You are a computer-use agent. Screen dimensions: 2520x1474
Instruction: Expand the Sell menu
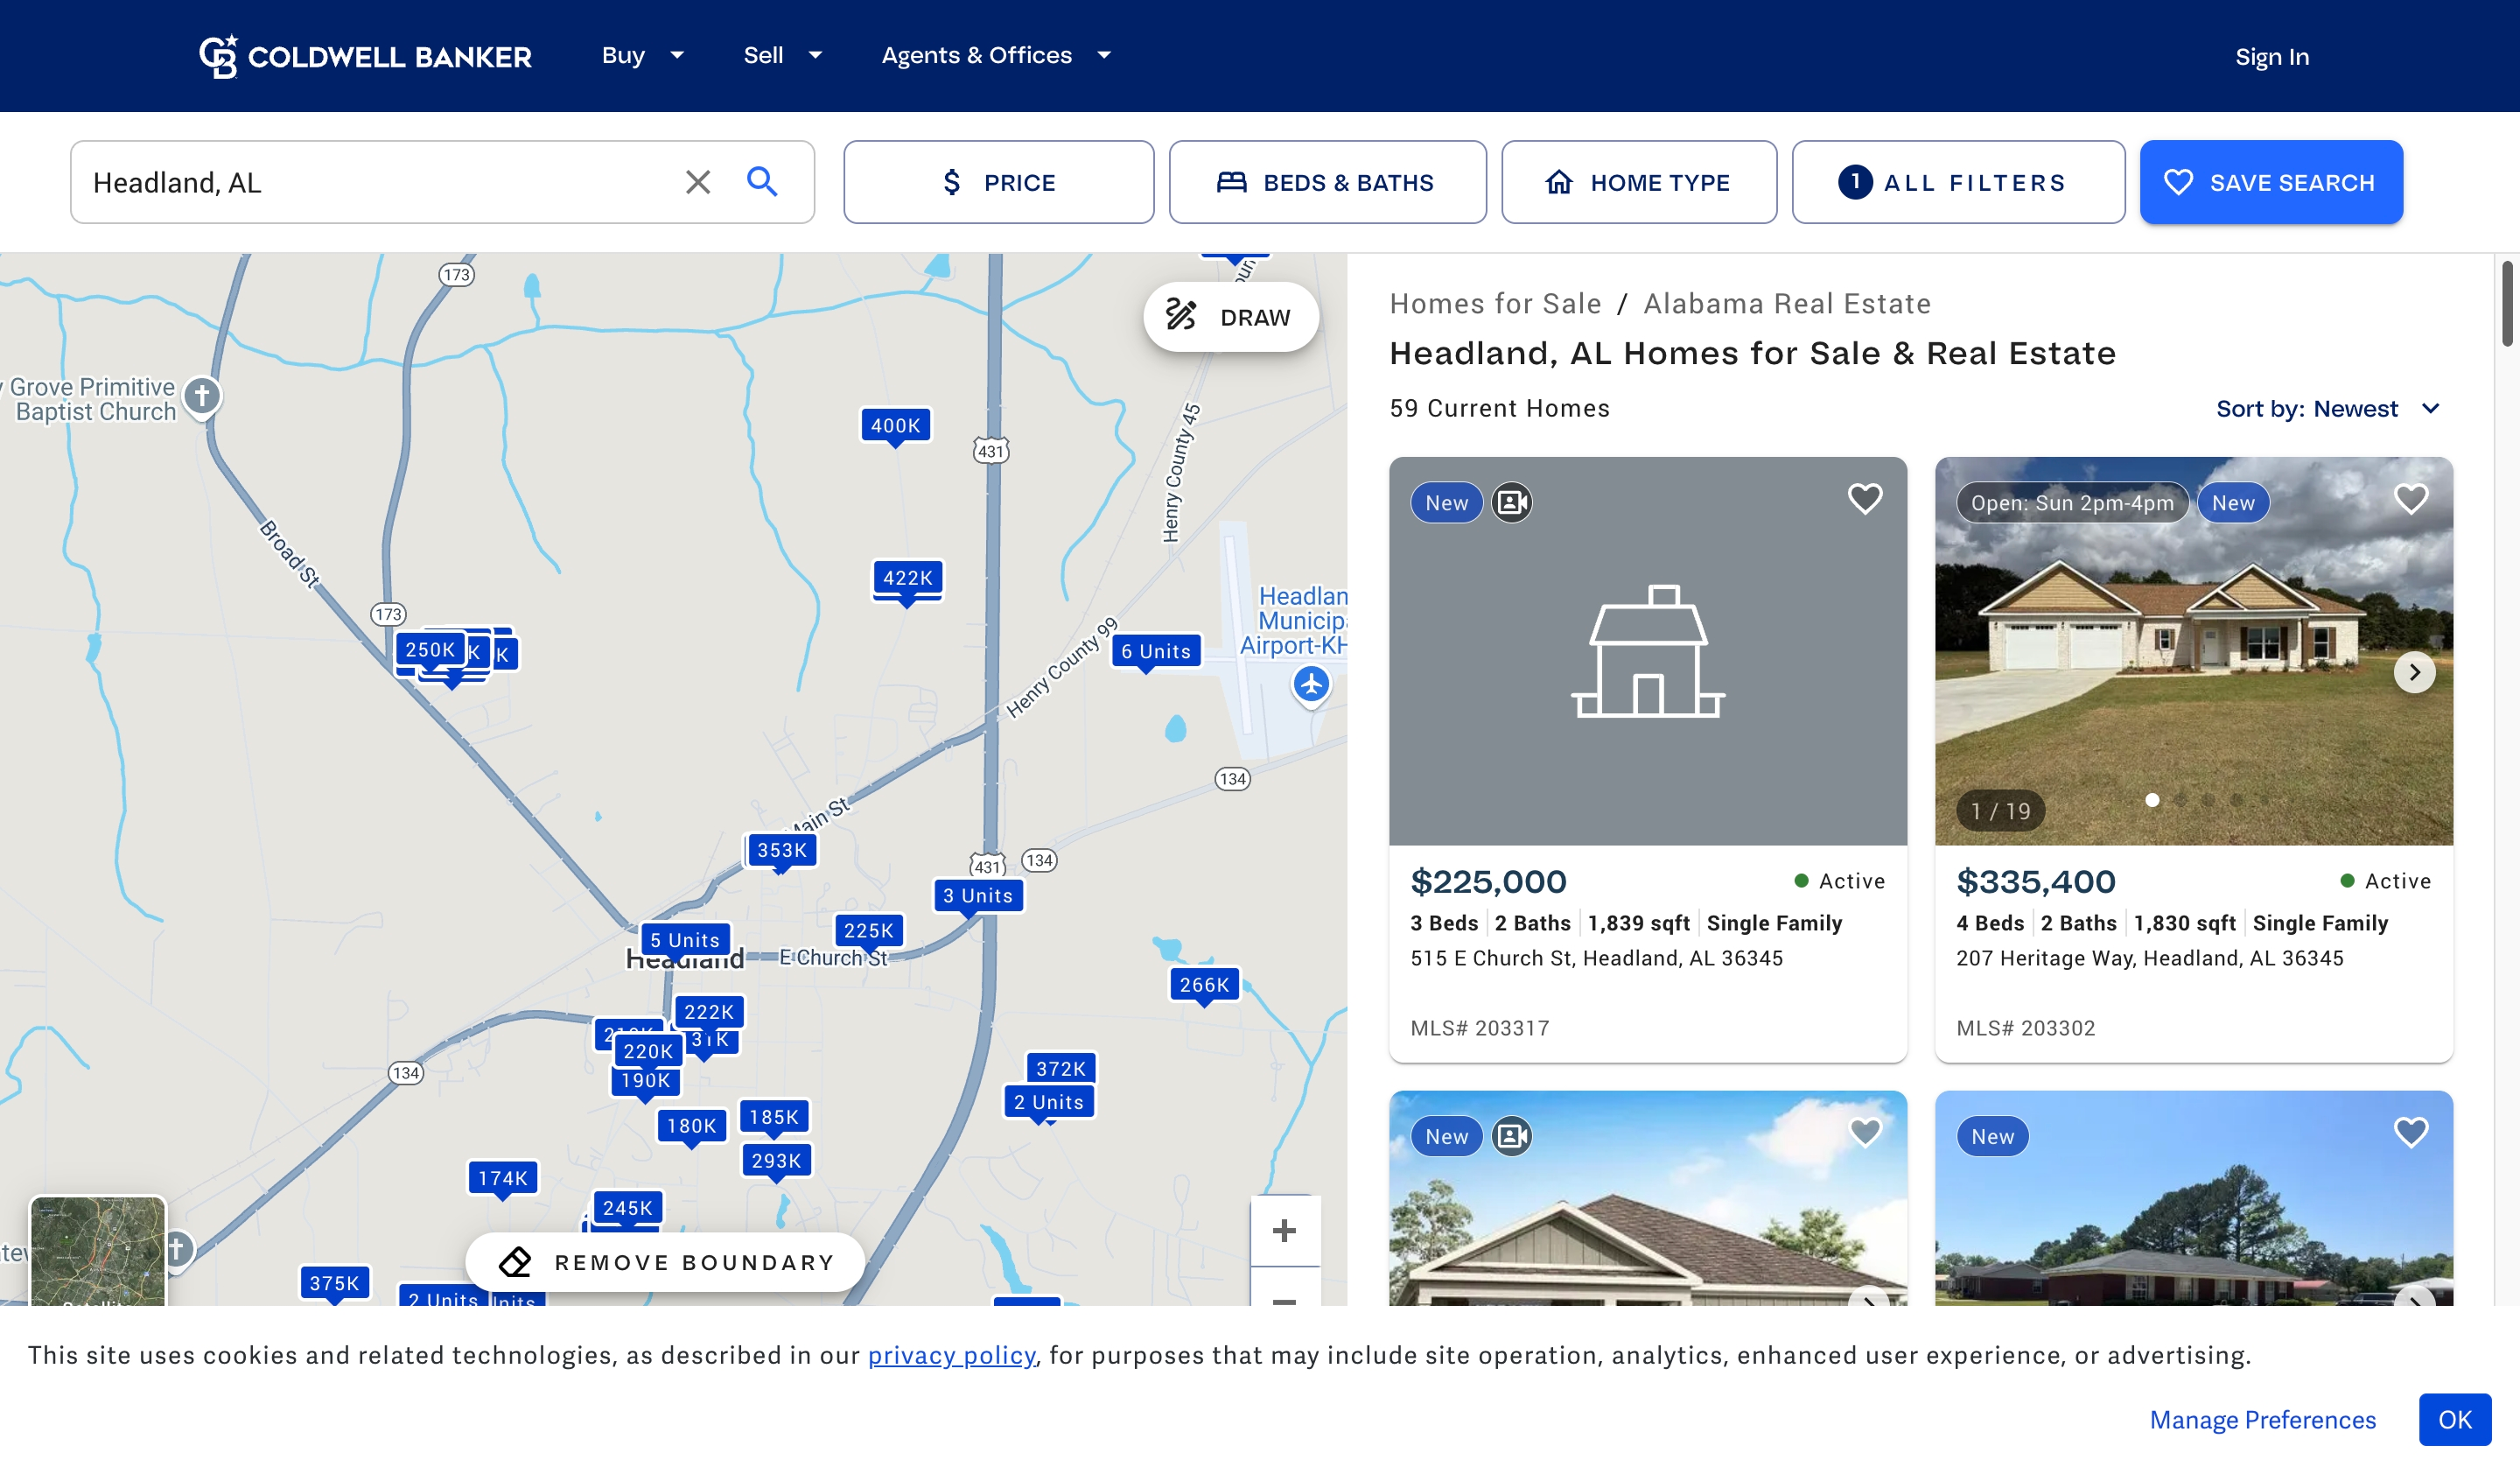(x=782, y=55)
